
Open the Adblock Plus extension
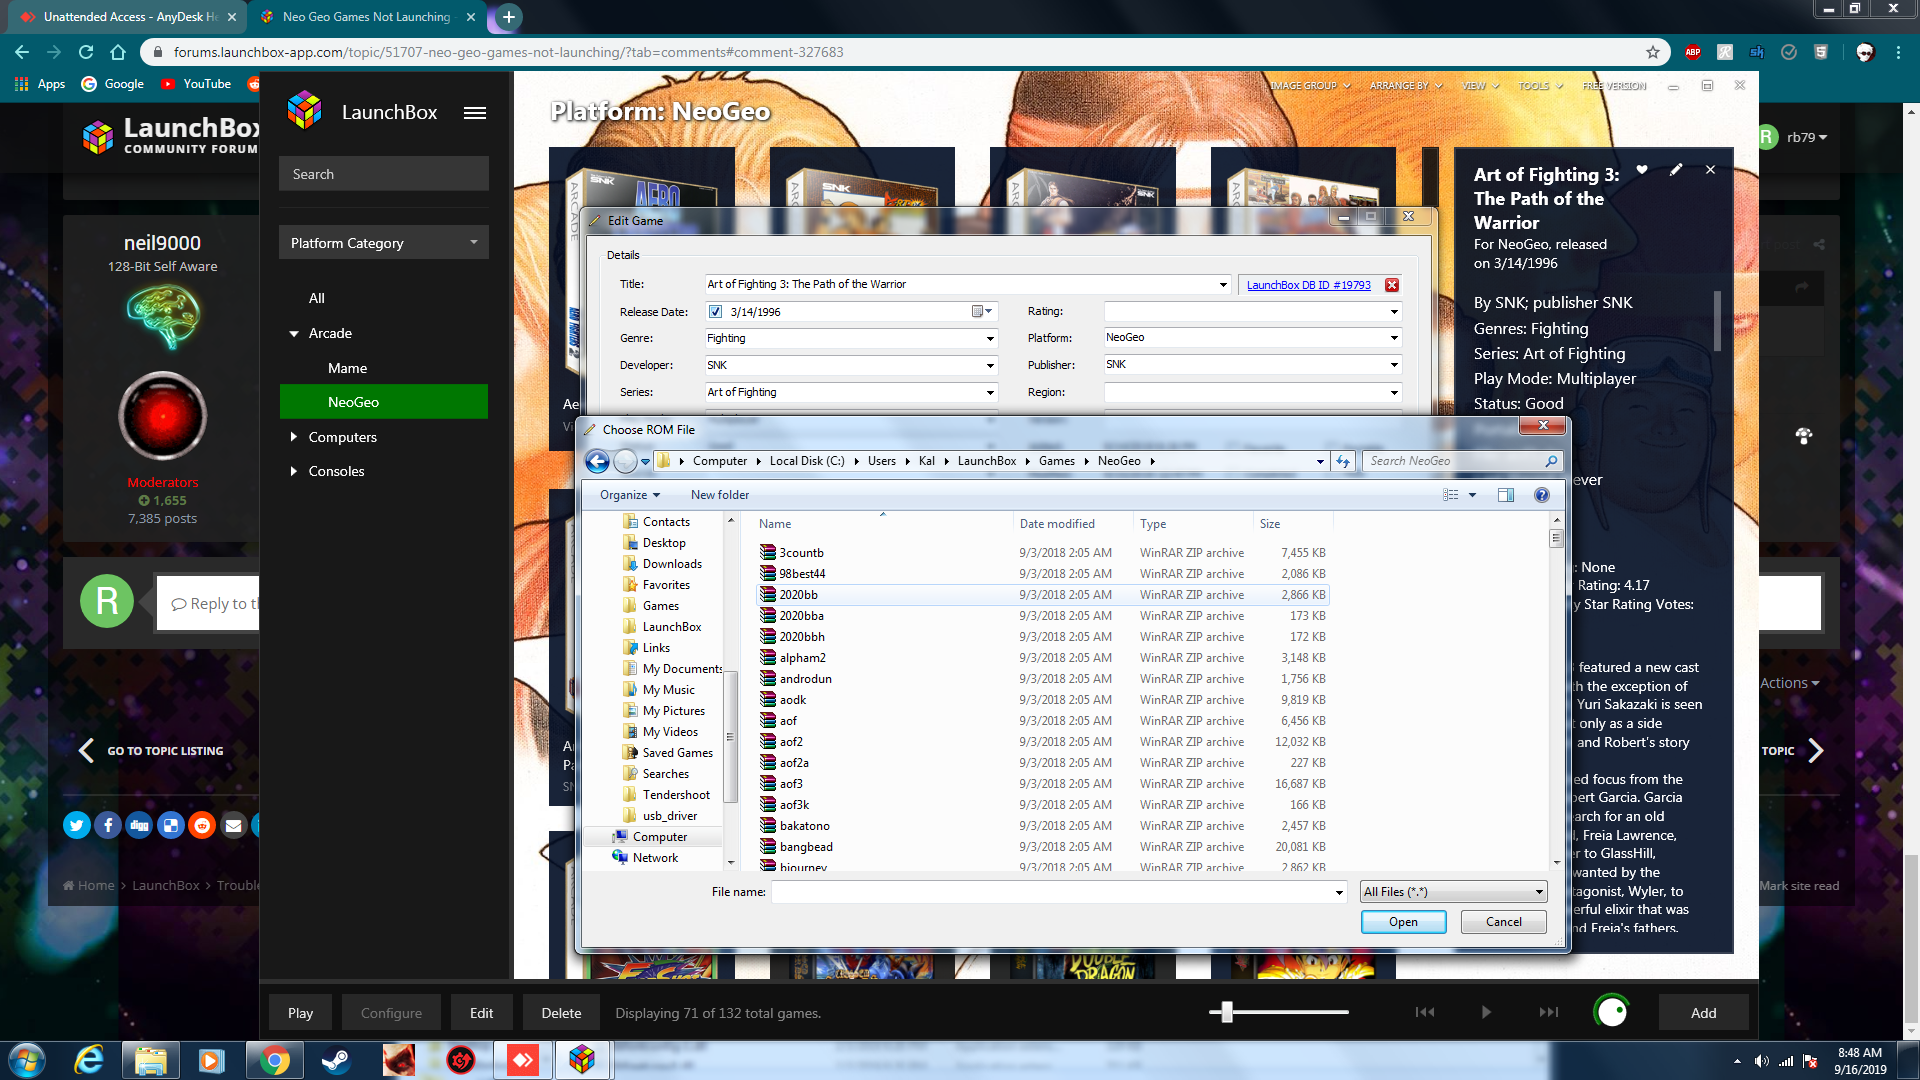pos(1693,52)
